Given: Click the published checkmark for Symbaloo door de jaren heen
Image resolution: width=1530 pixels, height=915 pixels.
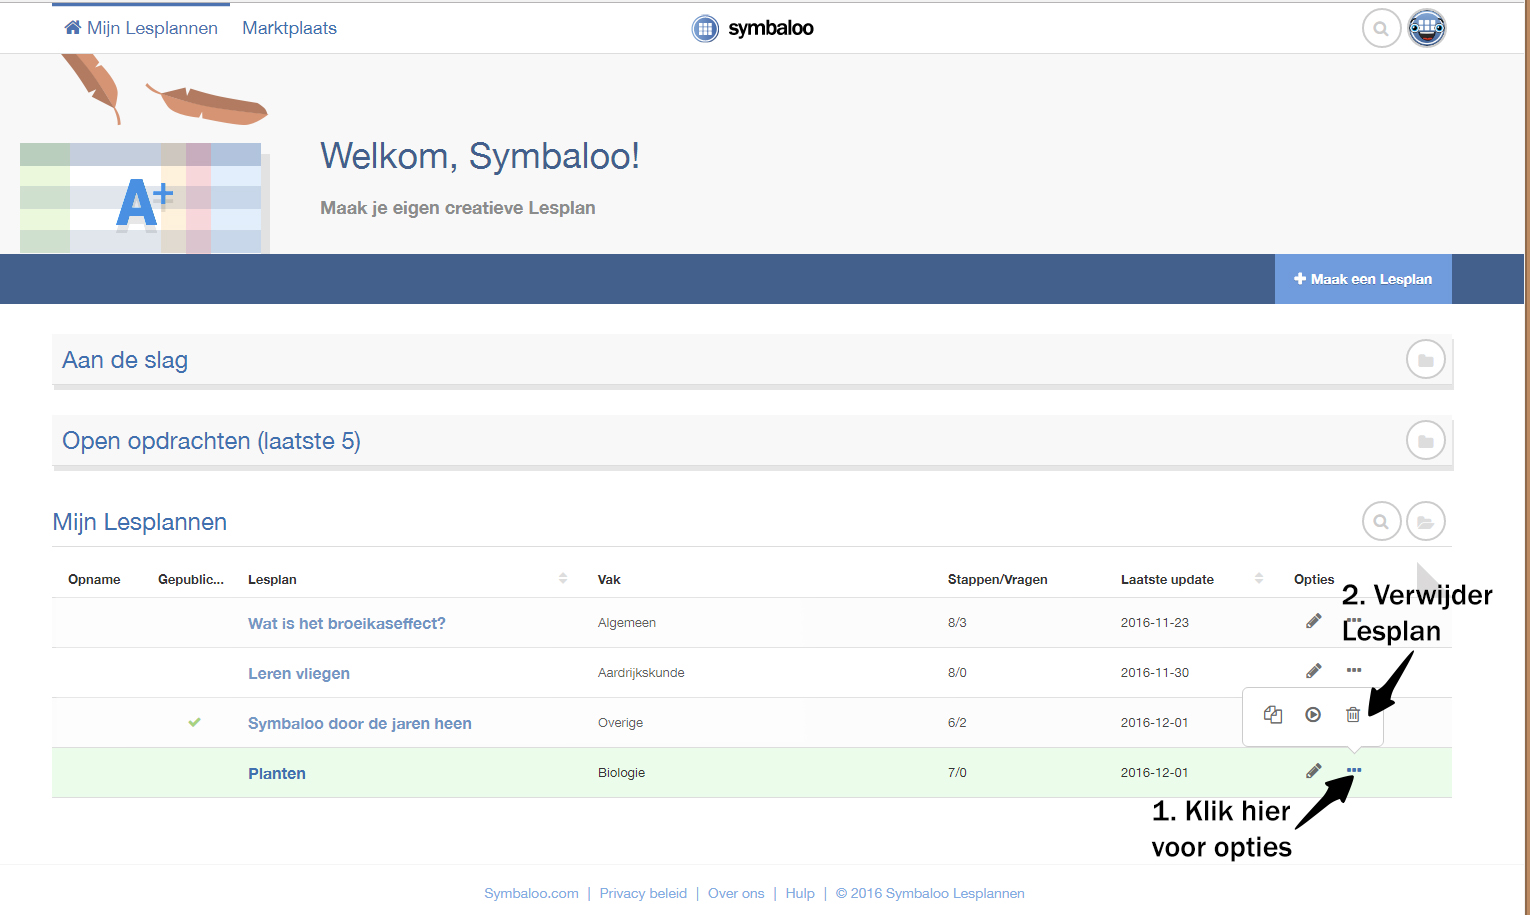Looking at the screenshot, I should point(194,722).
